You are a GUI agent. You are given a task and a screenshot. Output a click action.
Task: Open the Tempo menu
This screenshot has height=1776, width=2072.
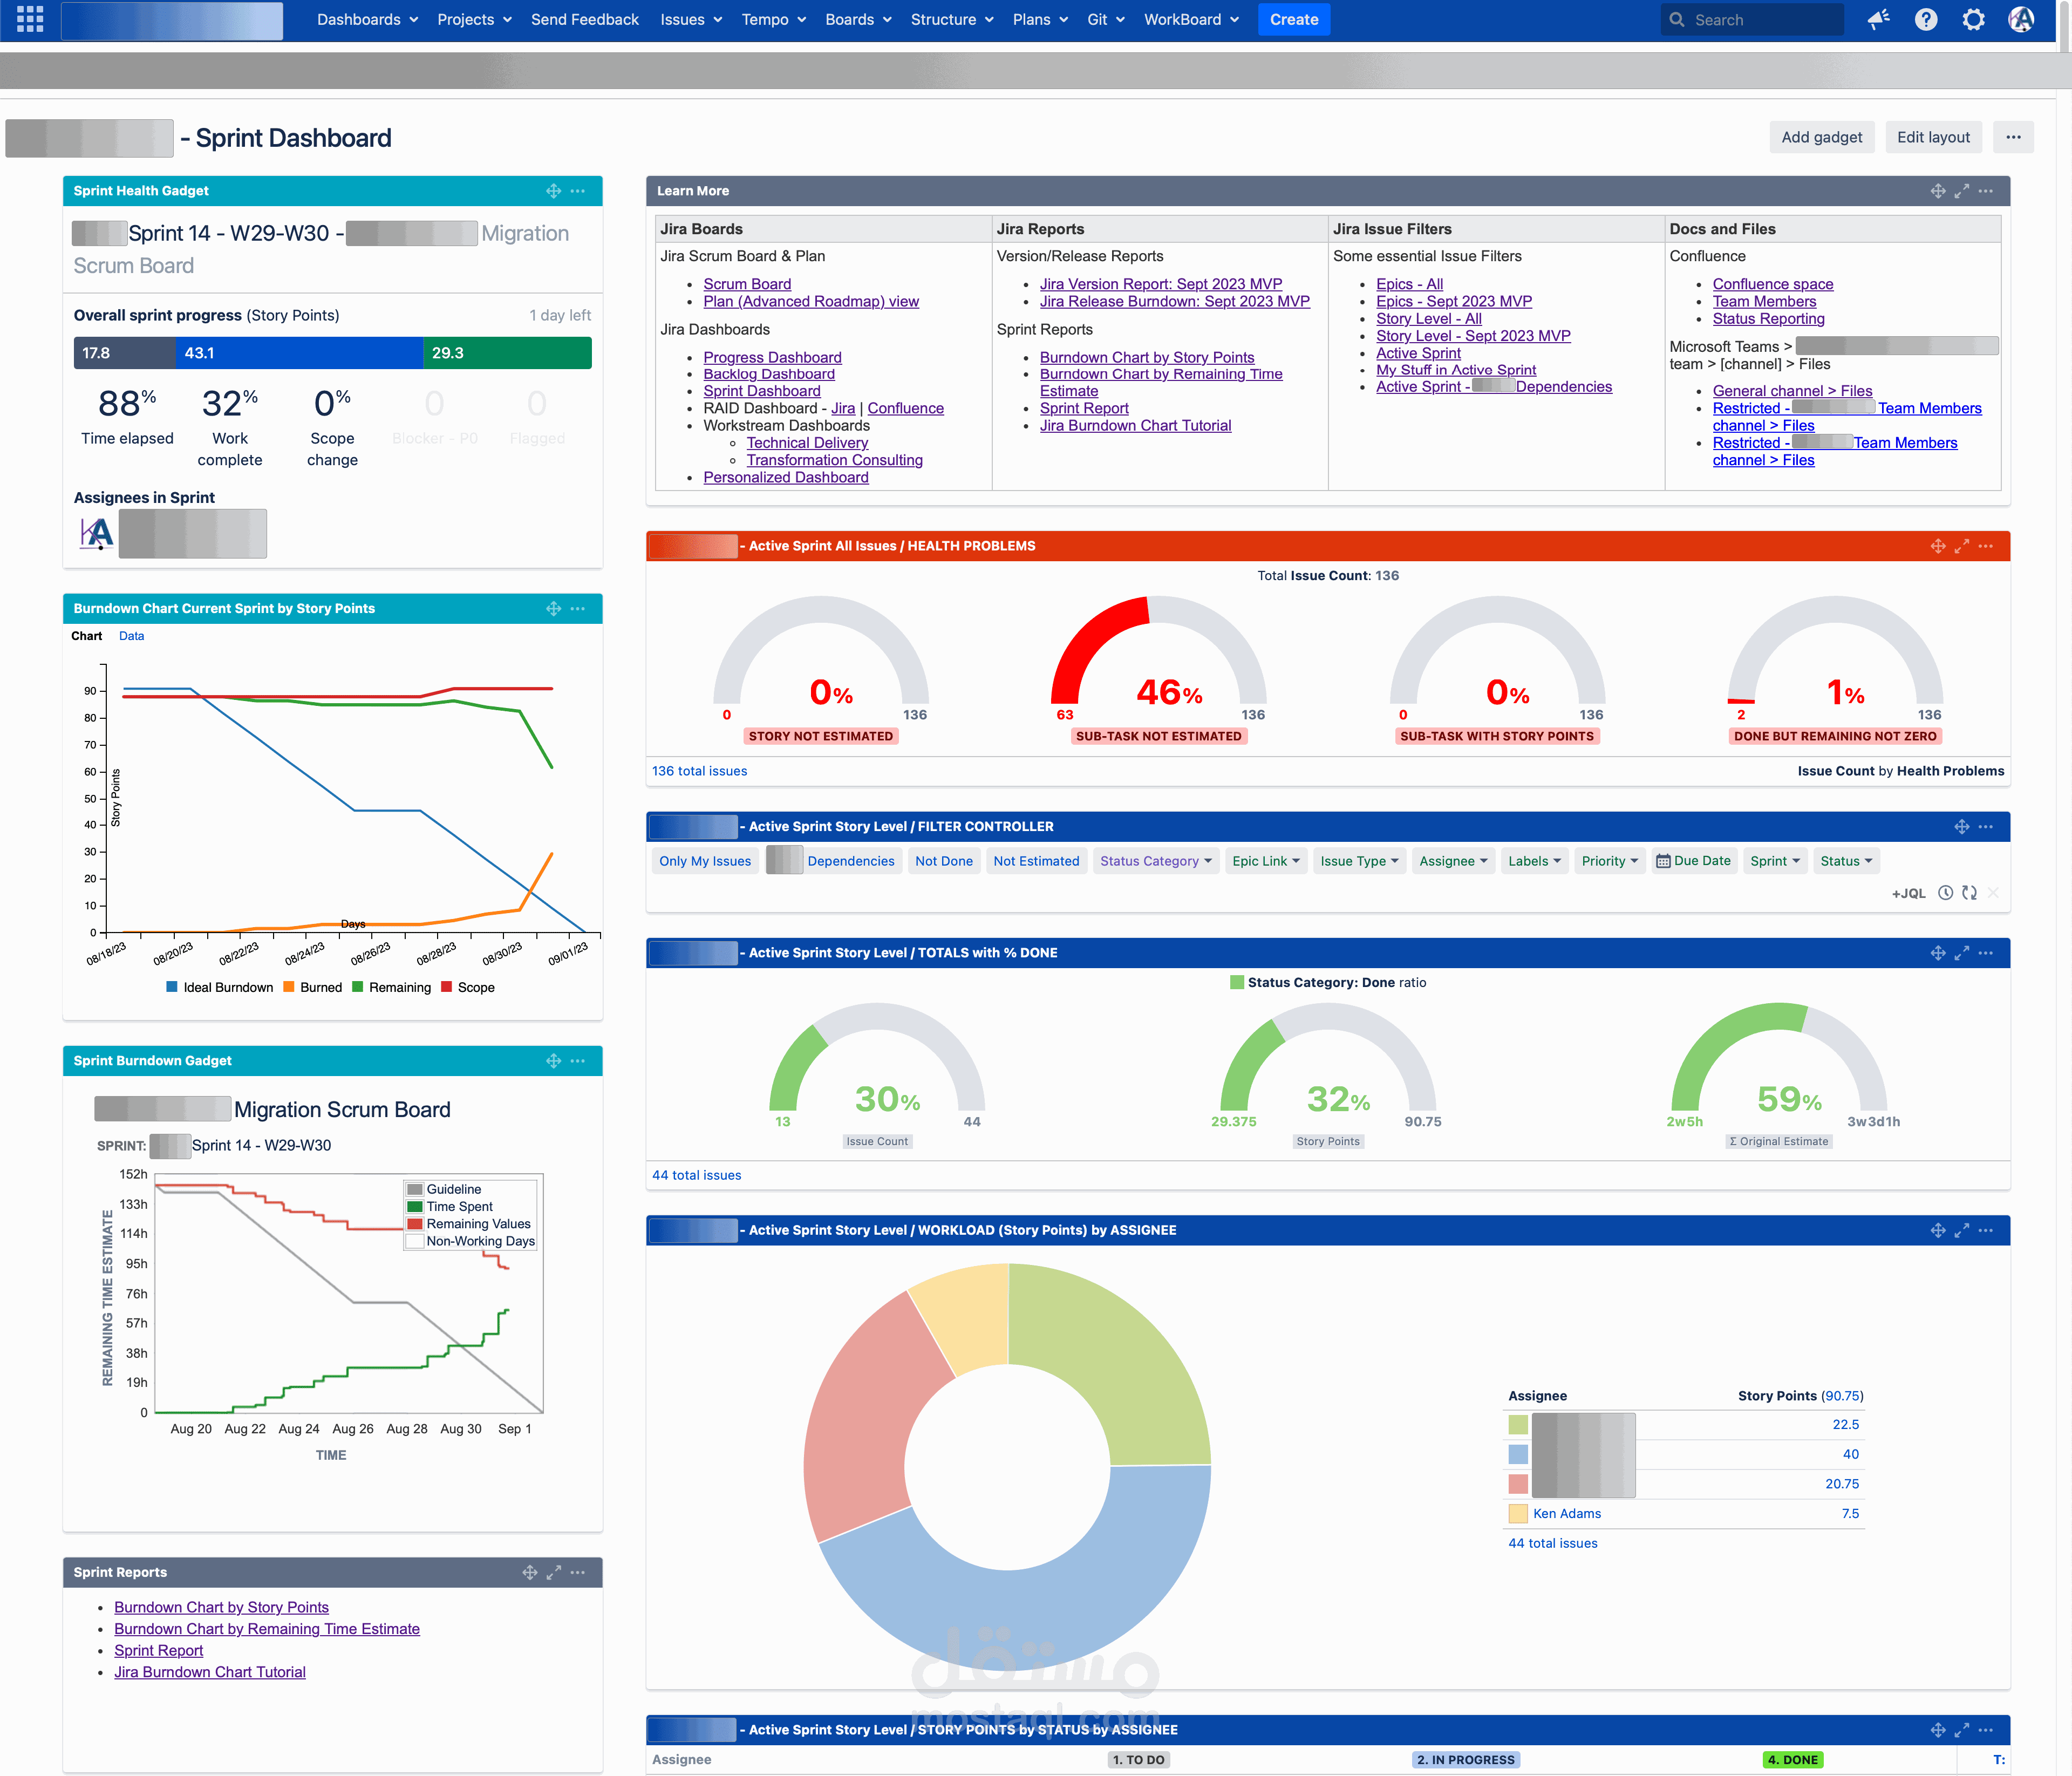tap(773, 20)
